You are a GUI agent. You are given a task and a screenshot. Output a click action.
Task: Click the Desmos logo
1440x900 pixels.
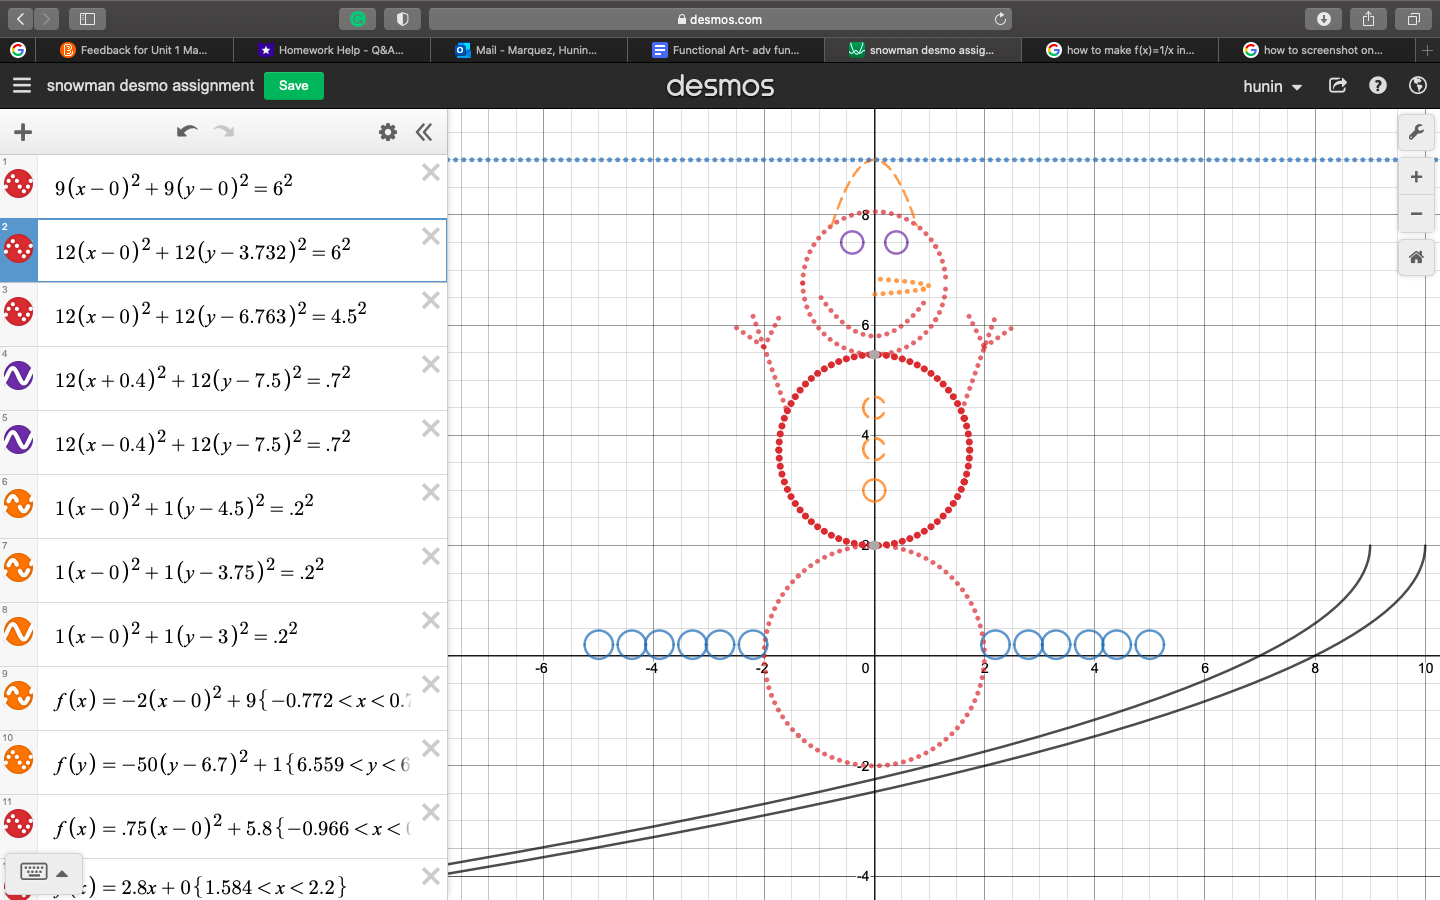coord(720,86)
